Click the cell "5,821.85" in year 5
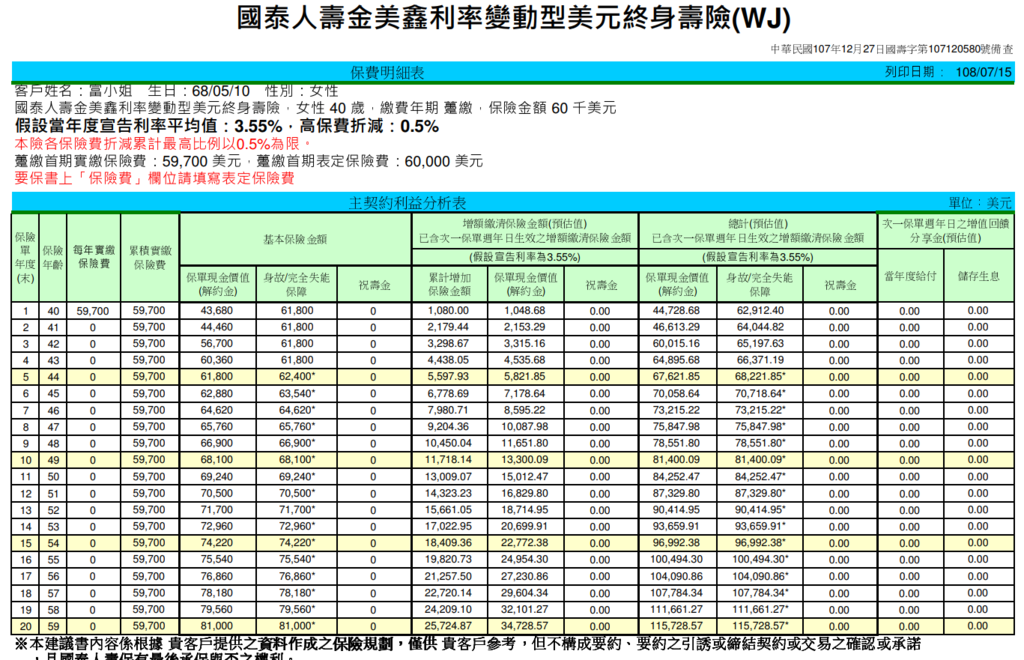 (x=525, y=377)
